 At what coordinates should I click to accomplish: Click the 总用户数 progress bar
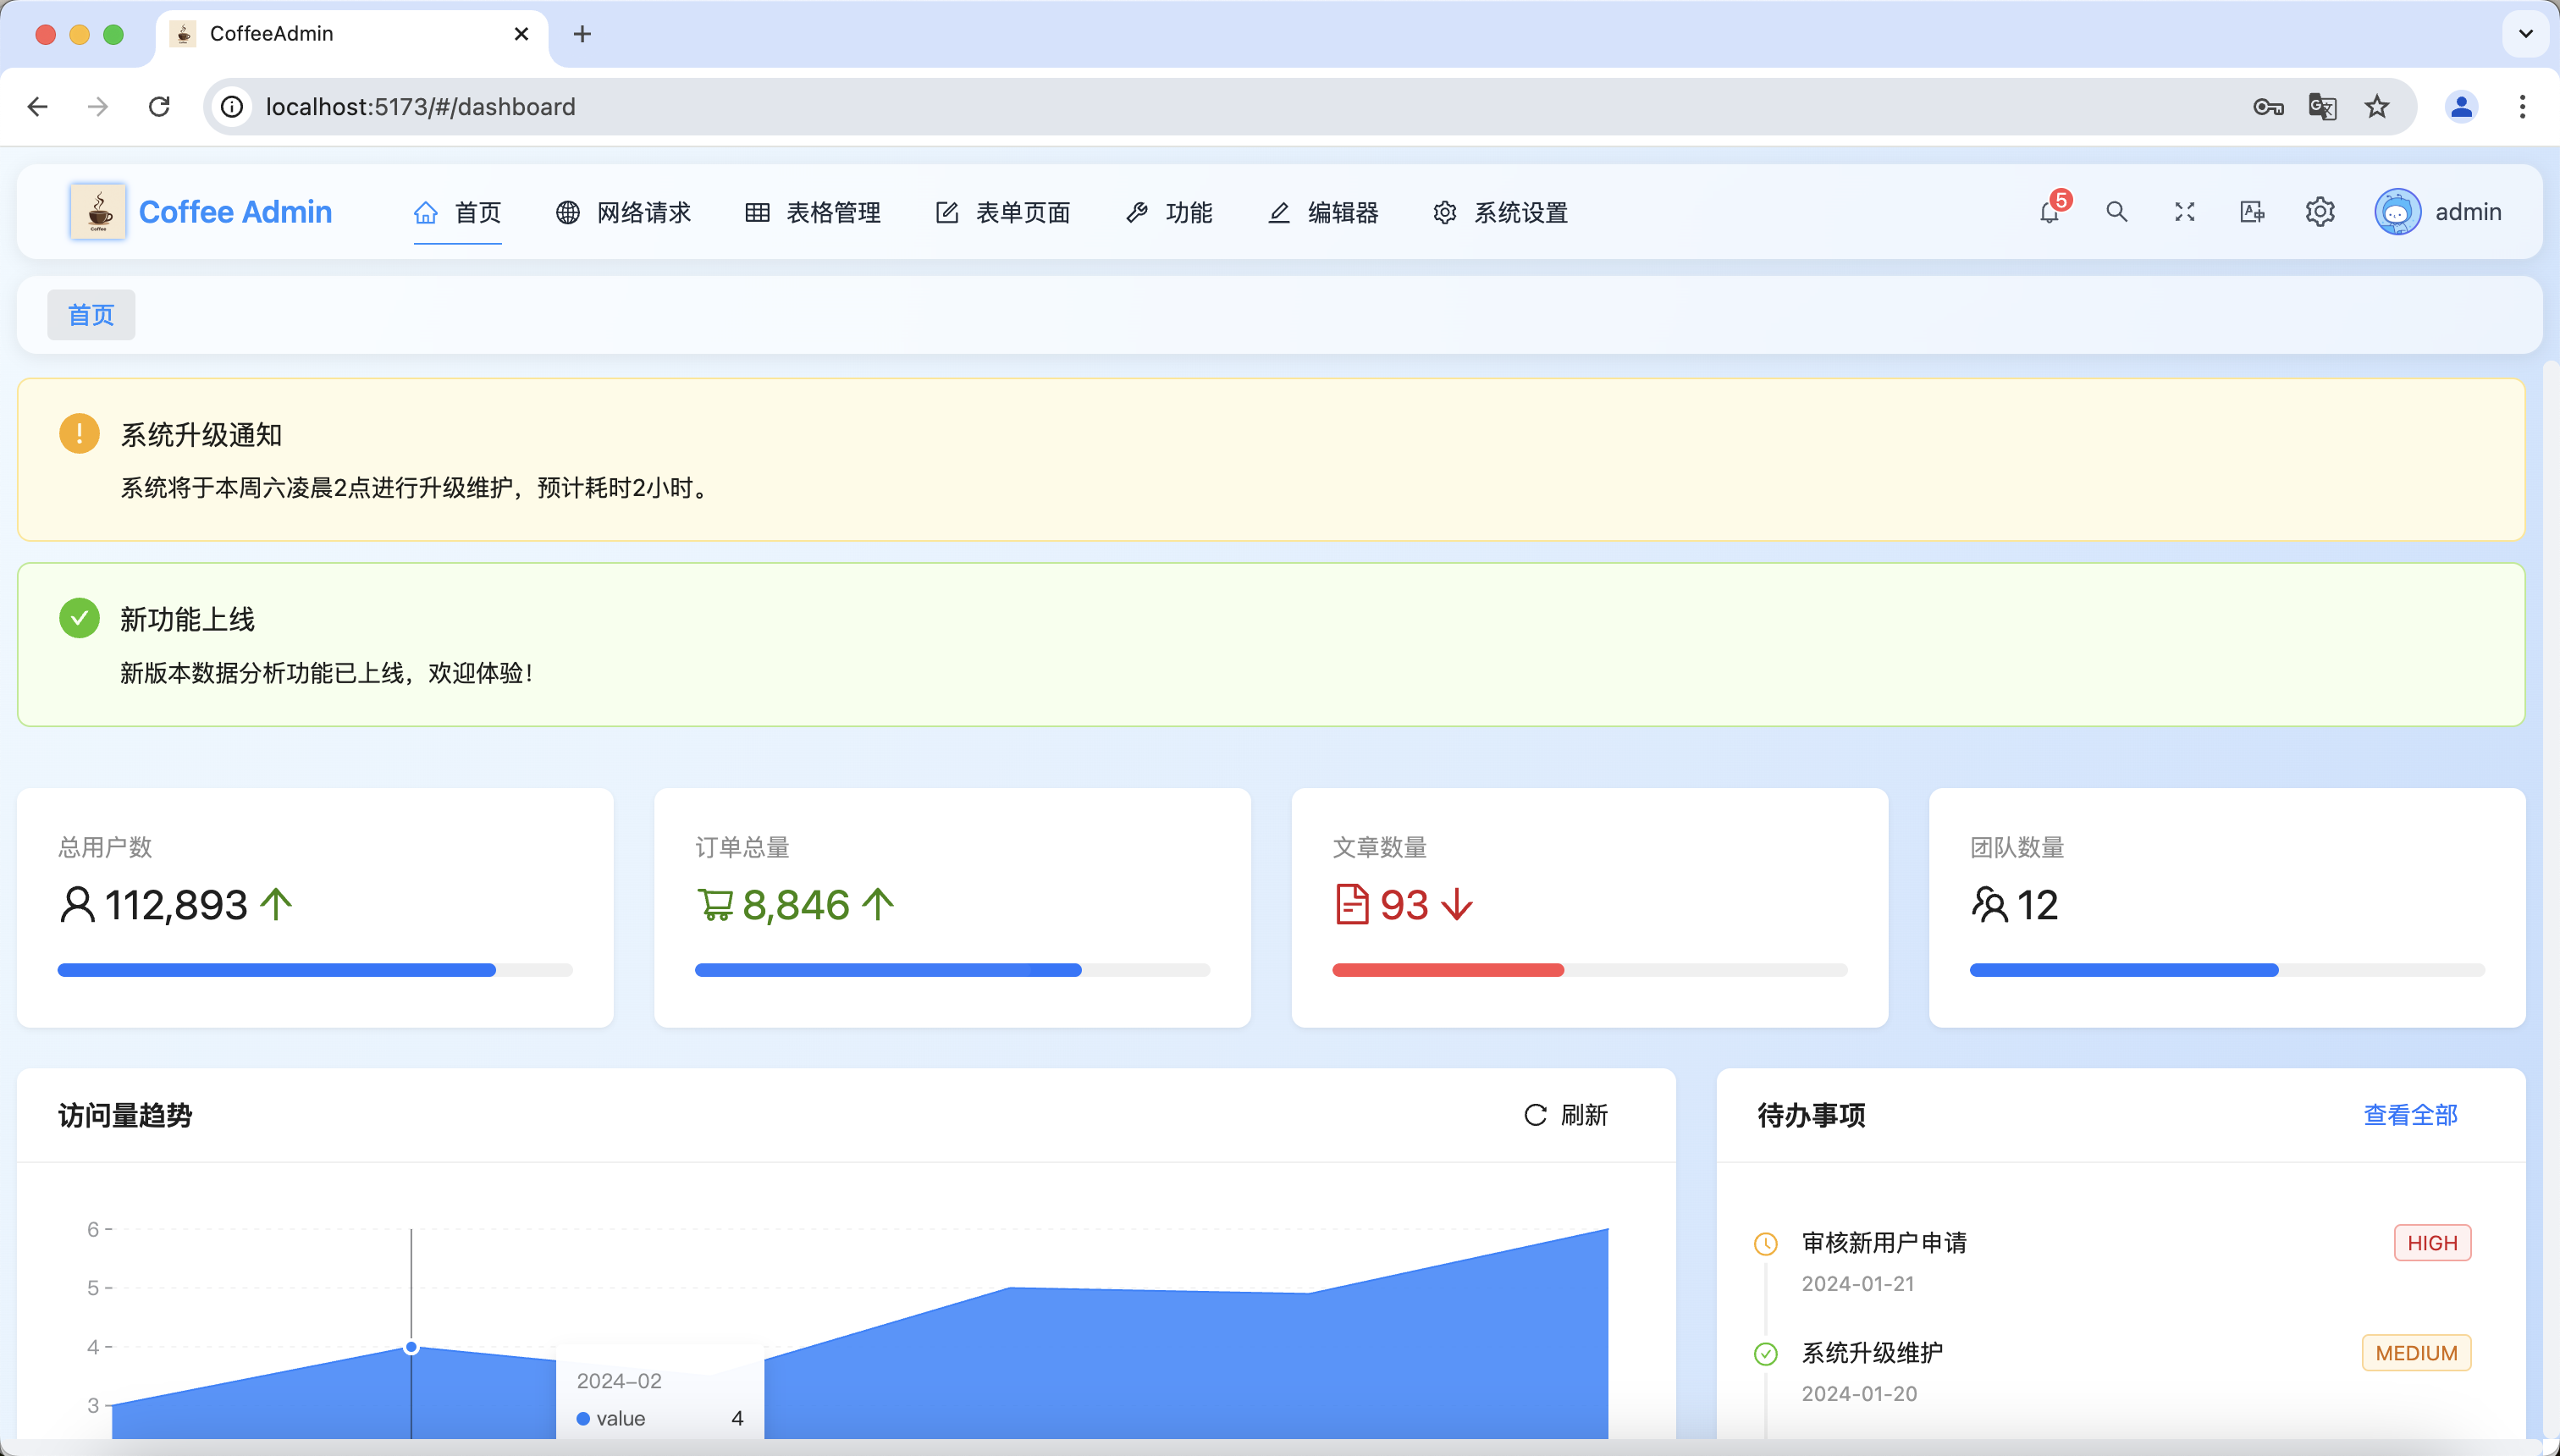(315, 970)
